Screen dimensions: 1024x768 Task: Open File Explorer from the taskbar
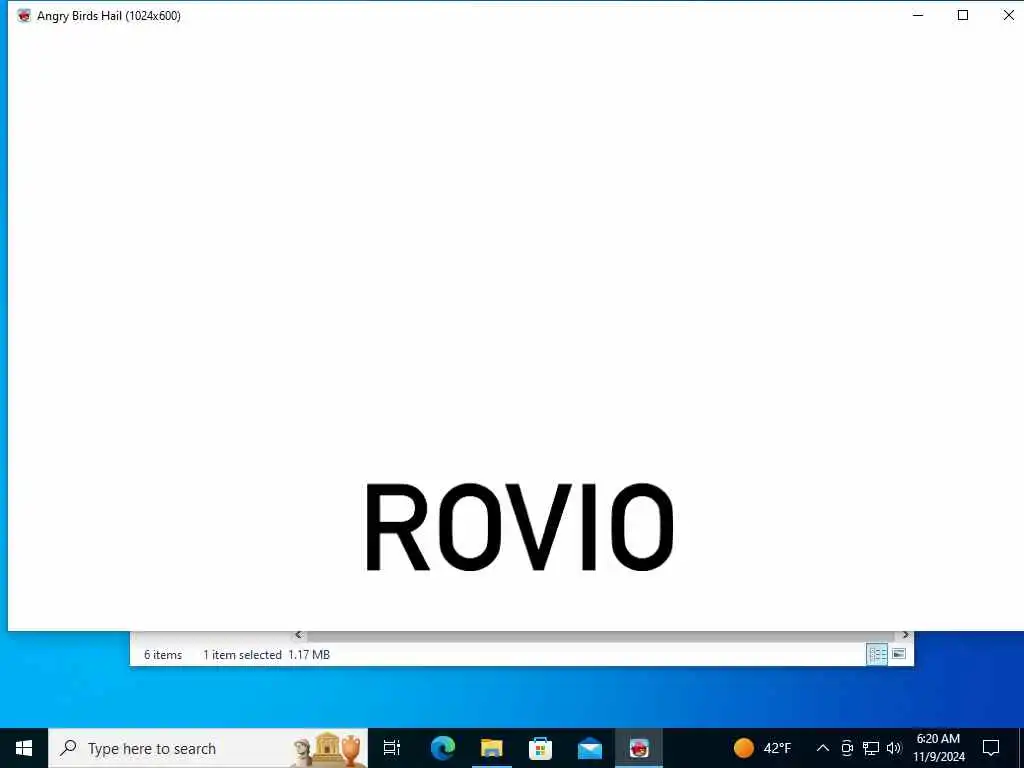tap(491, 748)
